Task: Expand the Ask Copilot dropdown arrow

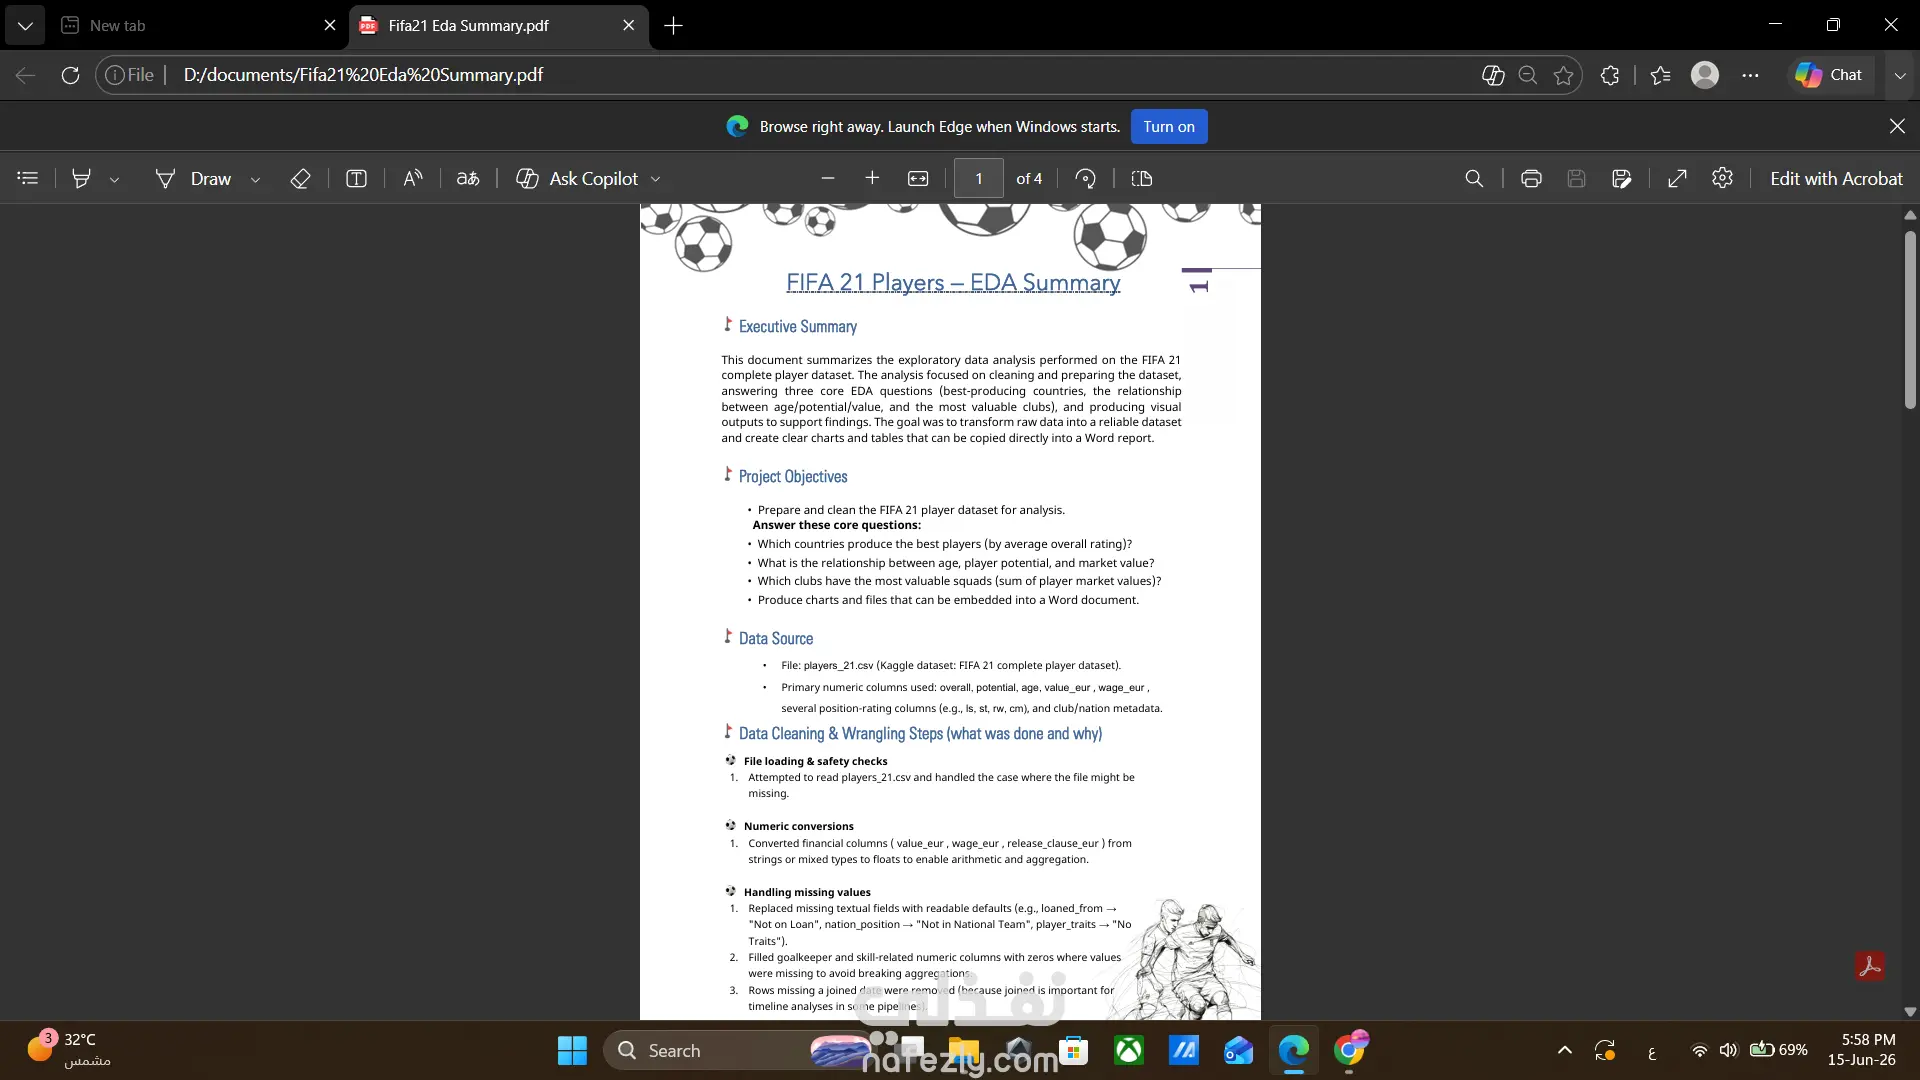Action: pos(656,179)
